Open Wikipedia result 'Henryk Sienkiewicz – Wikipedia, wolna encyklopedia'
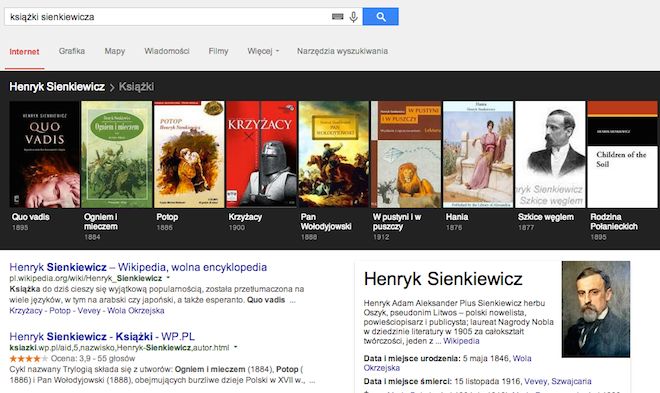 pos(138,267)
